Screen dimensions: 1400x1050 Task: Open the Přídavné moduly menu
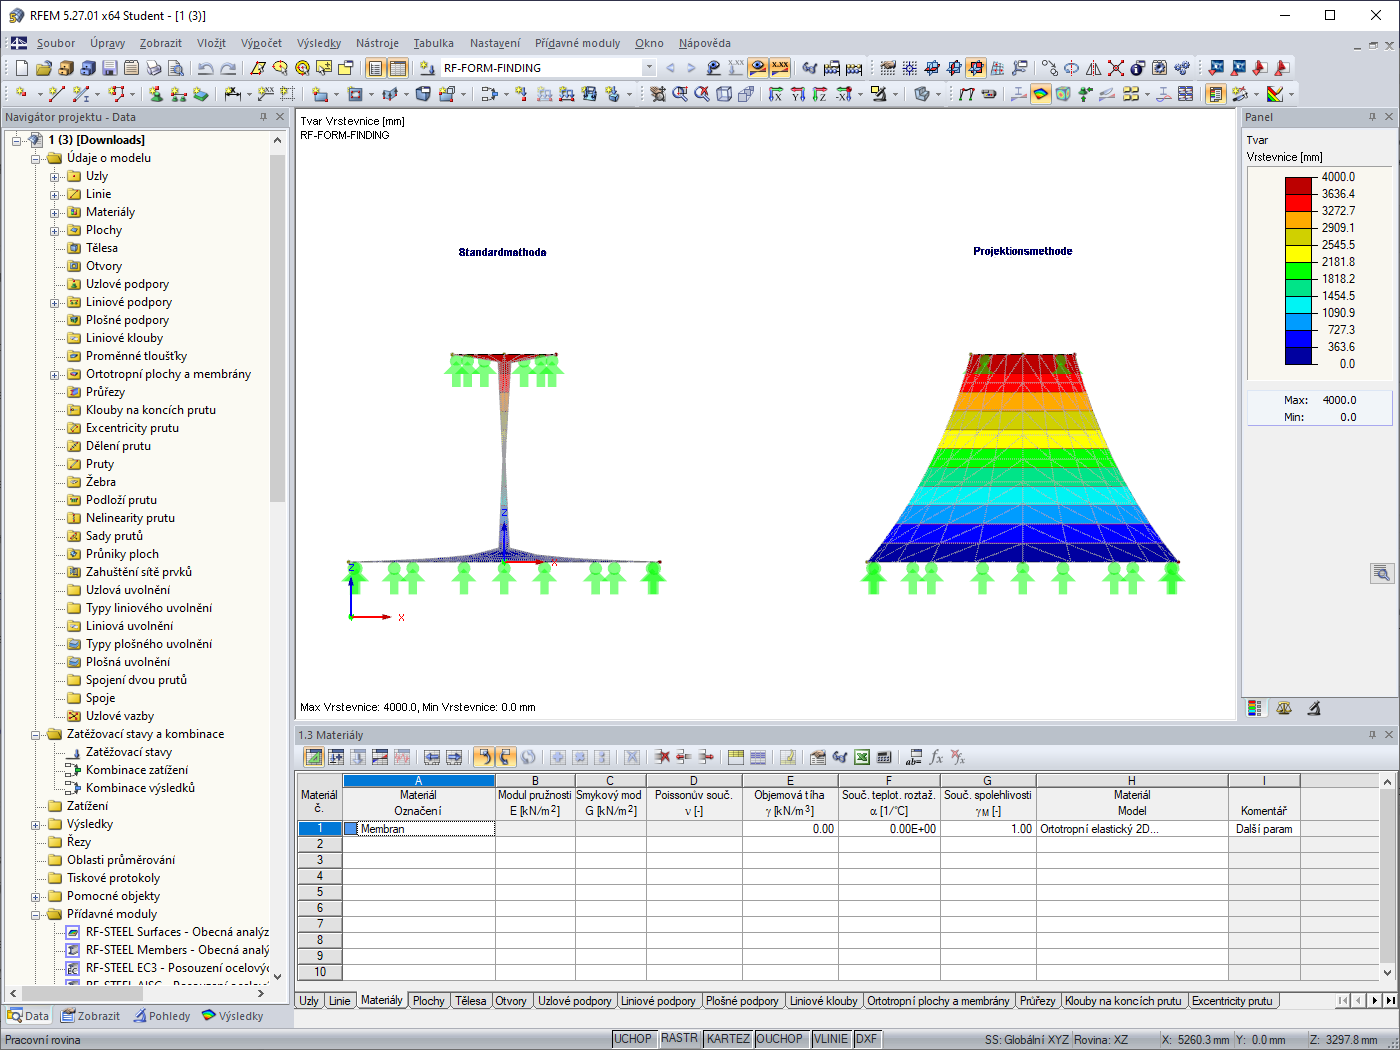coord(577,43)
